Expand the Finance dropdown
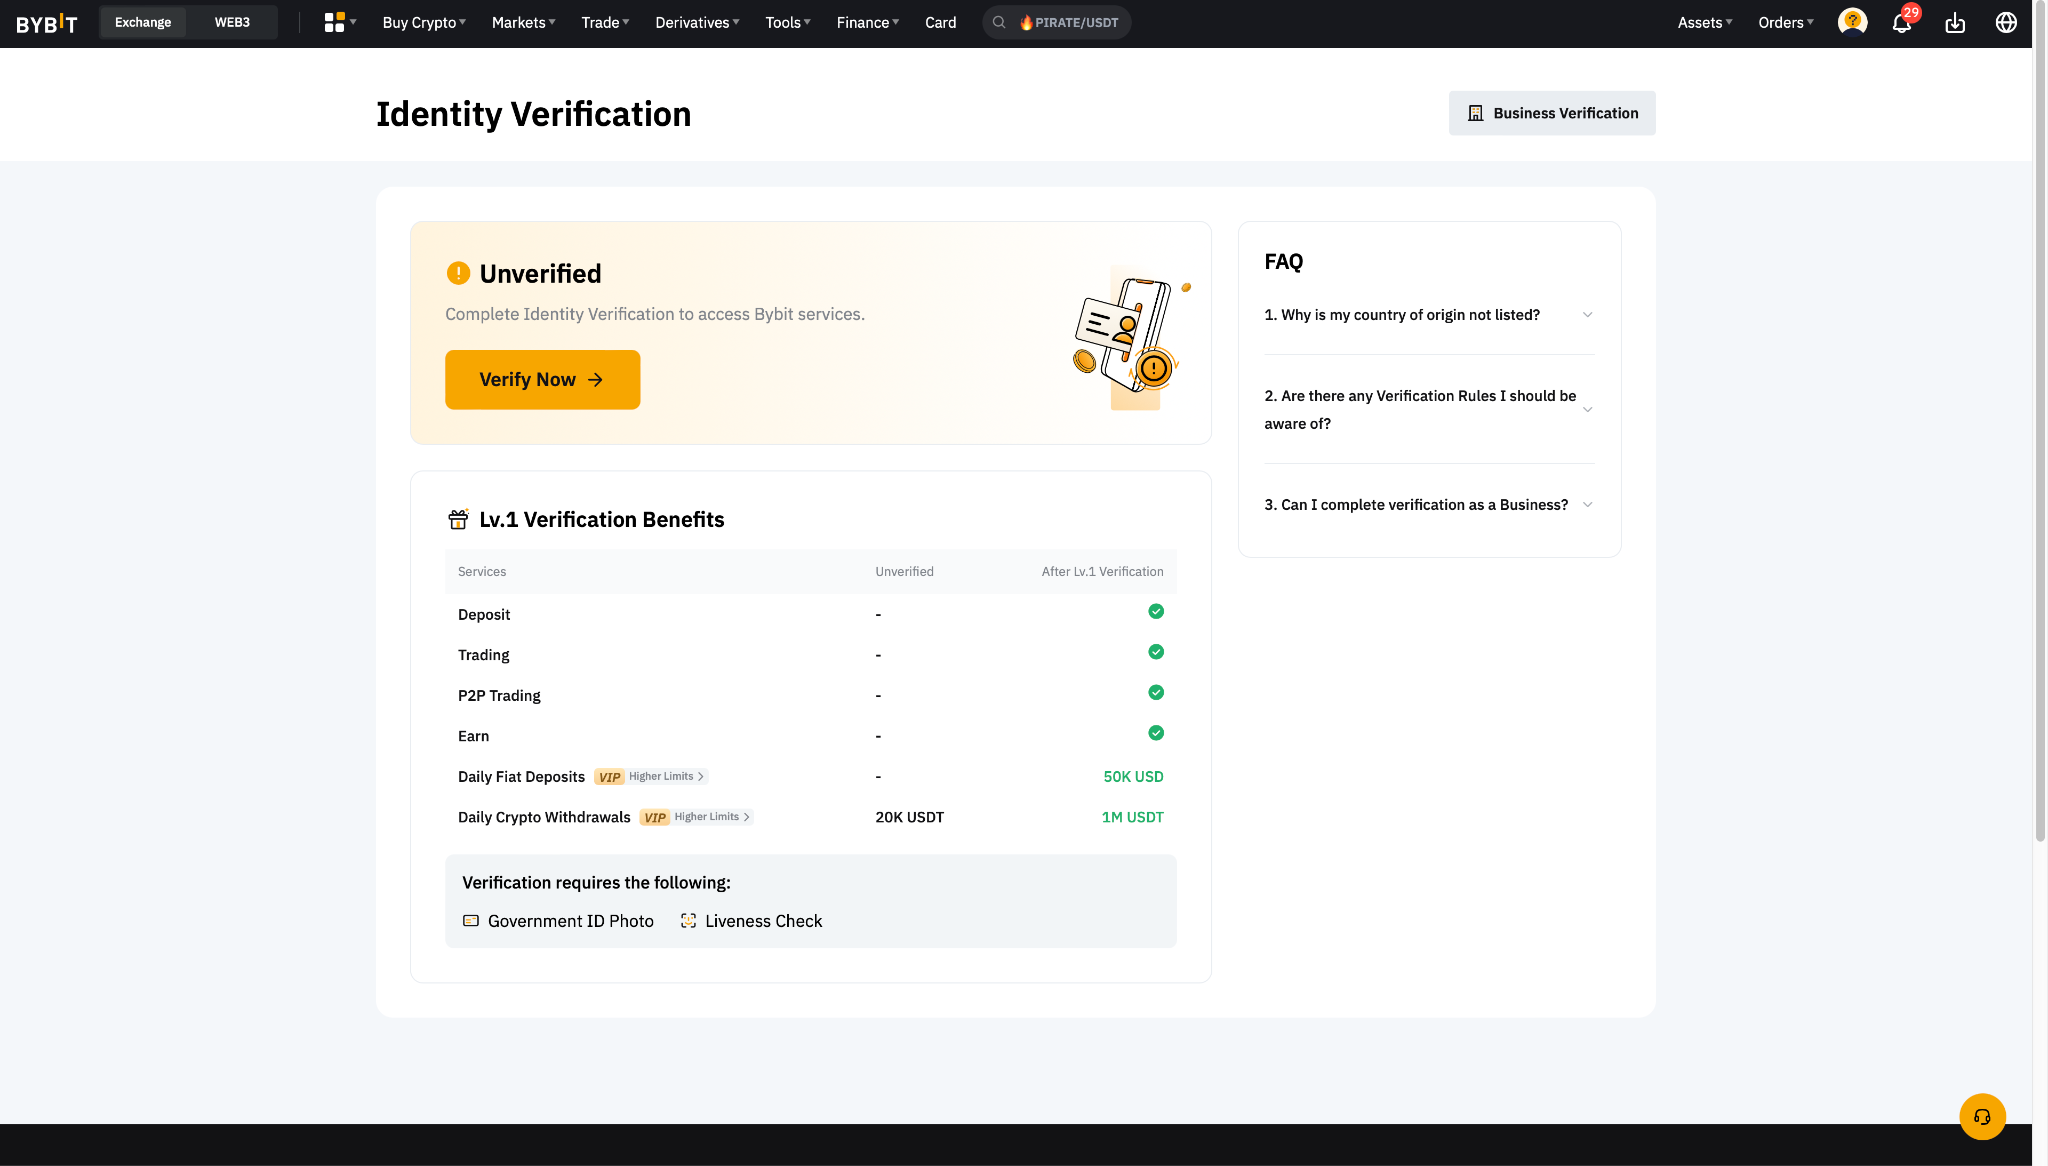 (868, 22)
